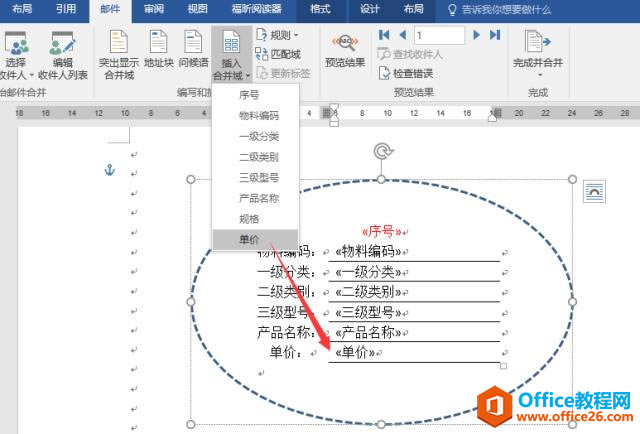
Task: Choose 一级分类 from the merge field list
Action: pos(256,136)
